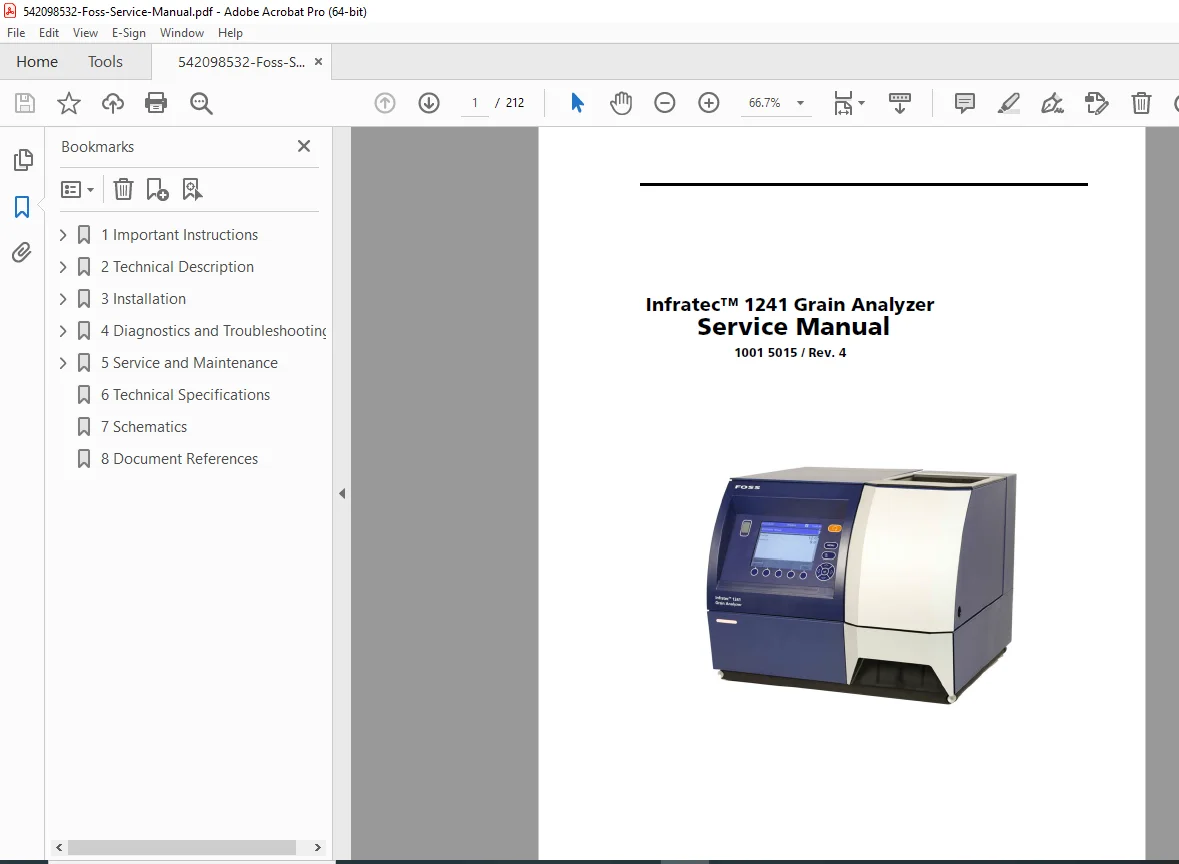Viewport: 1179px width, 864px height.
Task: Click the toolbar Delete trash icon
Action: tap(1141, 103)
